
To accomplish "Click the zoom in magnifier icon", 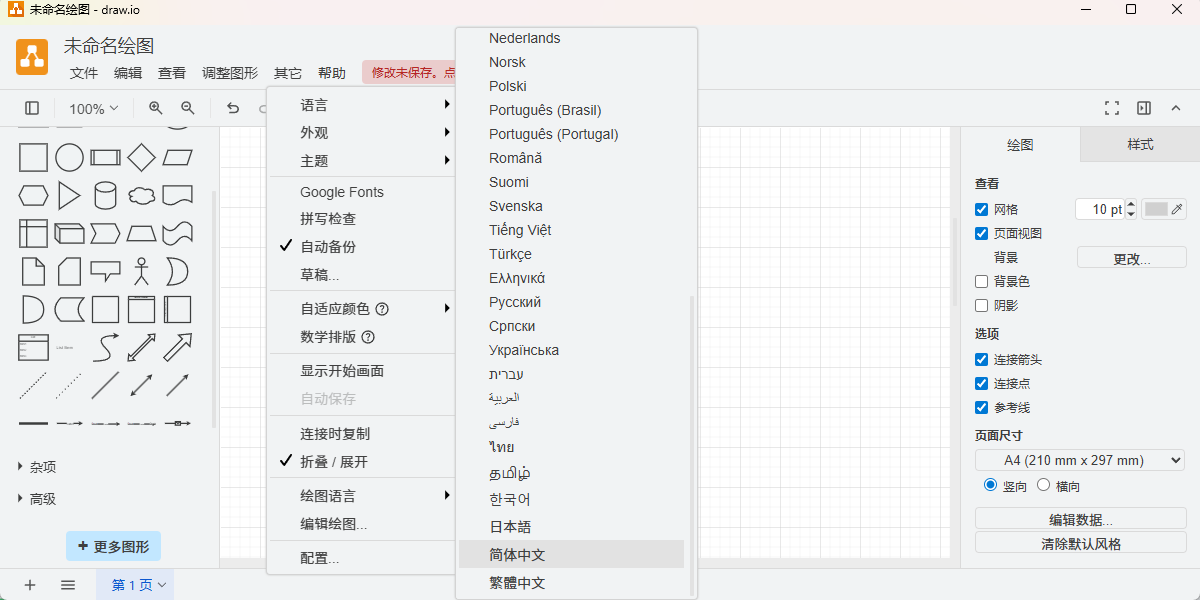I will (x=155, y=108).
